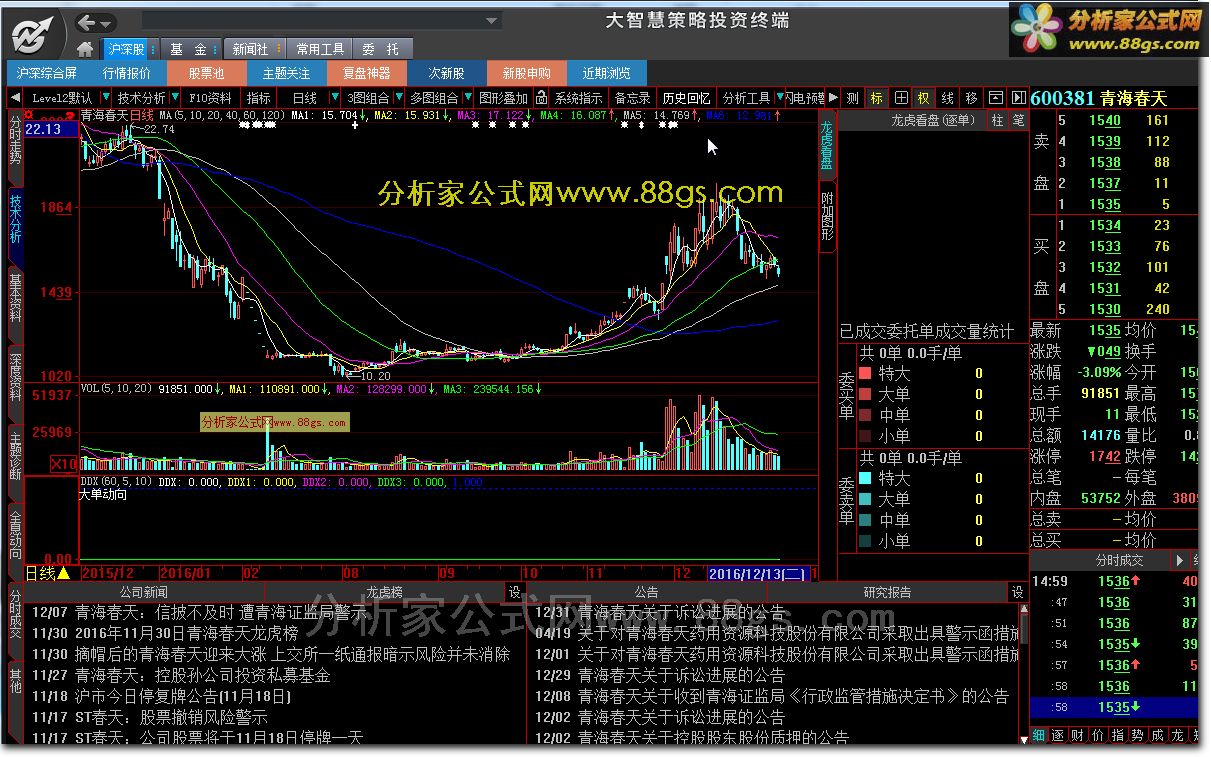Open the home page icon
Screen dimensions: 1211x757
(x=86, y=48)
